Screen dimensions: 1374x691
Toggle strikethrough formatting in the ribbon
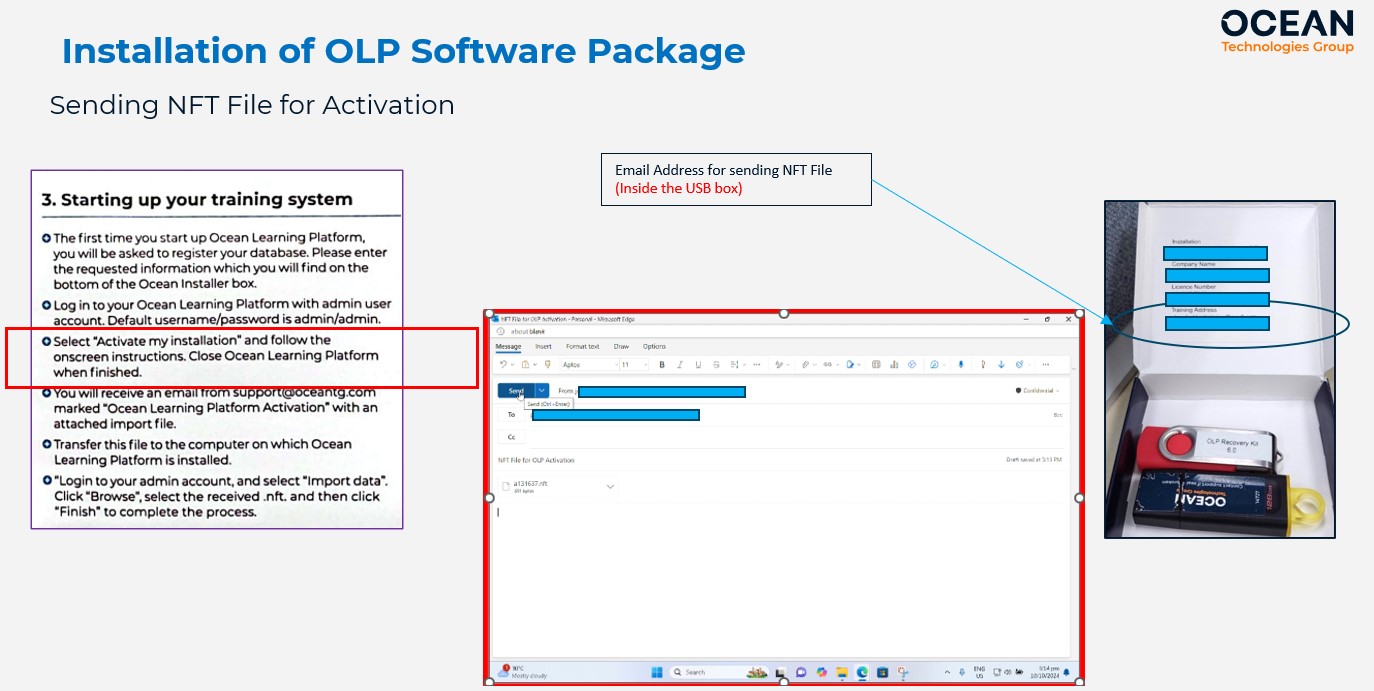(x=716, y=365)
